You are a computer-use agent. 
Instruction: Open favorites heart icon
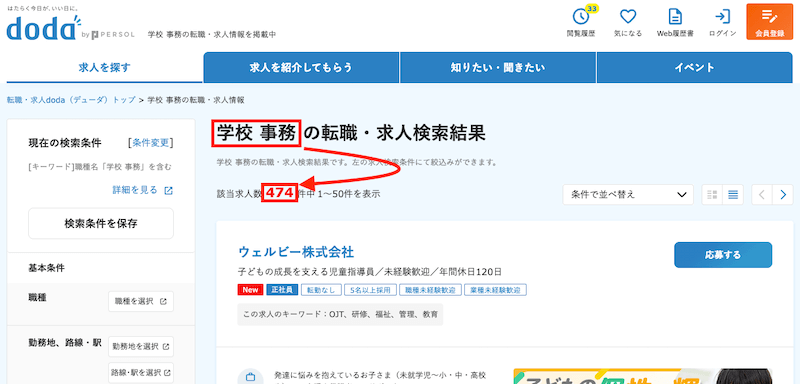pyautogui.click(x=628, y=17)
